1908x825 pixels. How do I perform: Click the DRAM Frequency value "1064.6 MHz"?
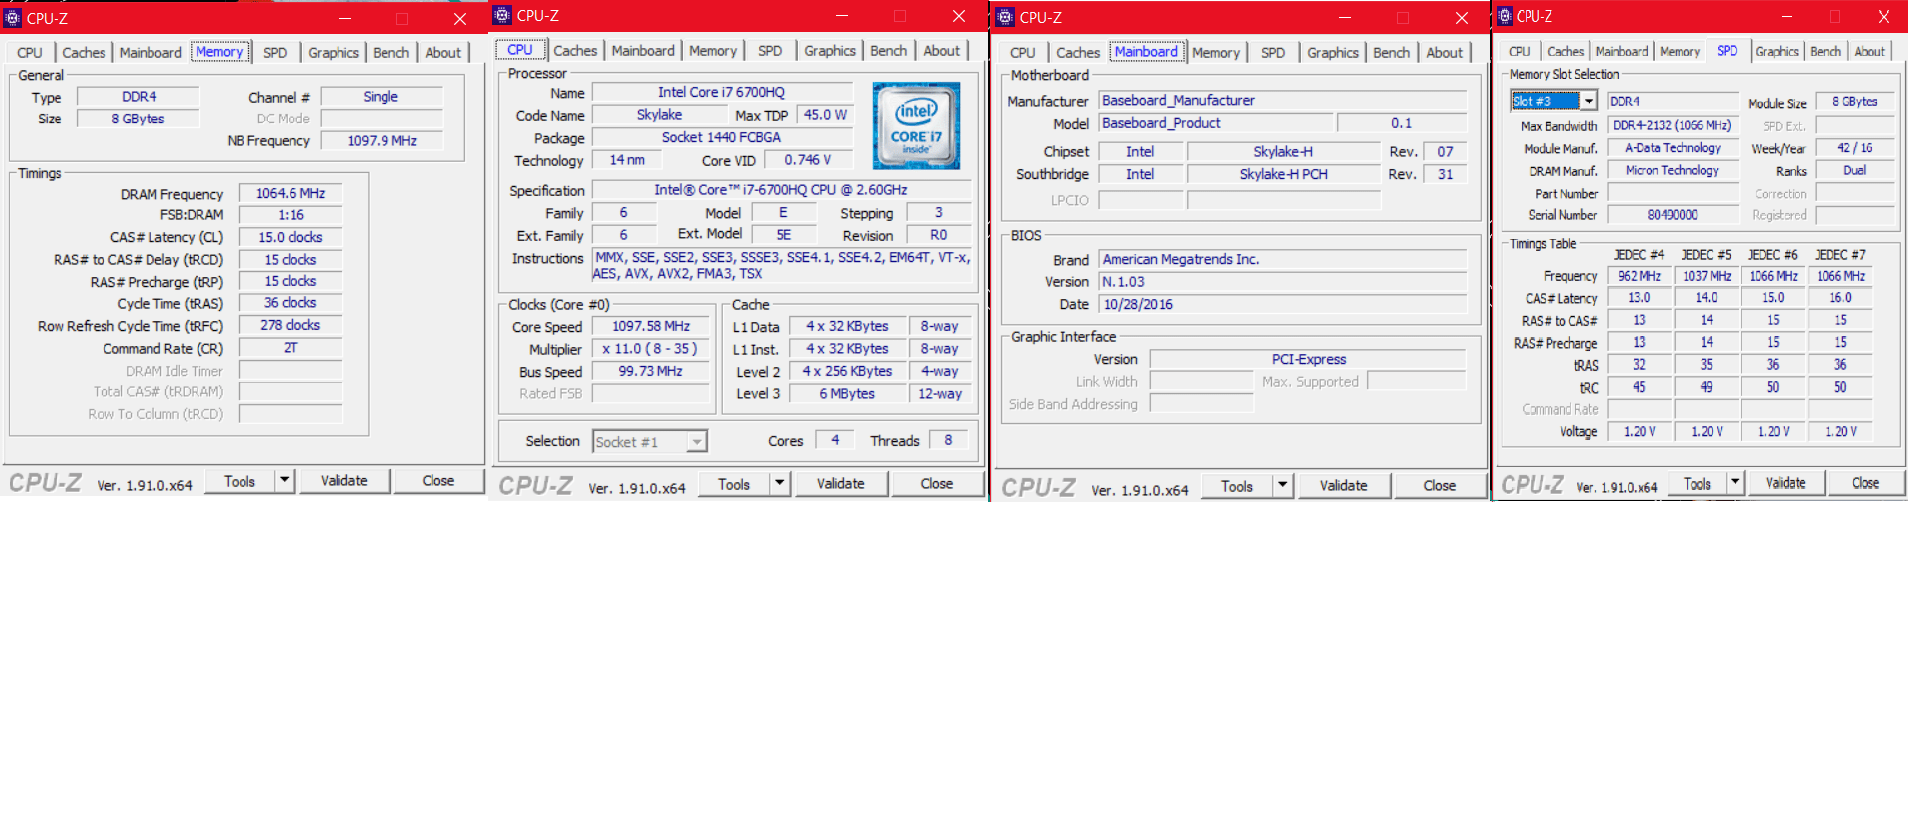click(290, 193)
